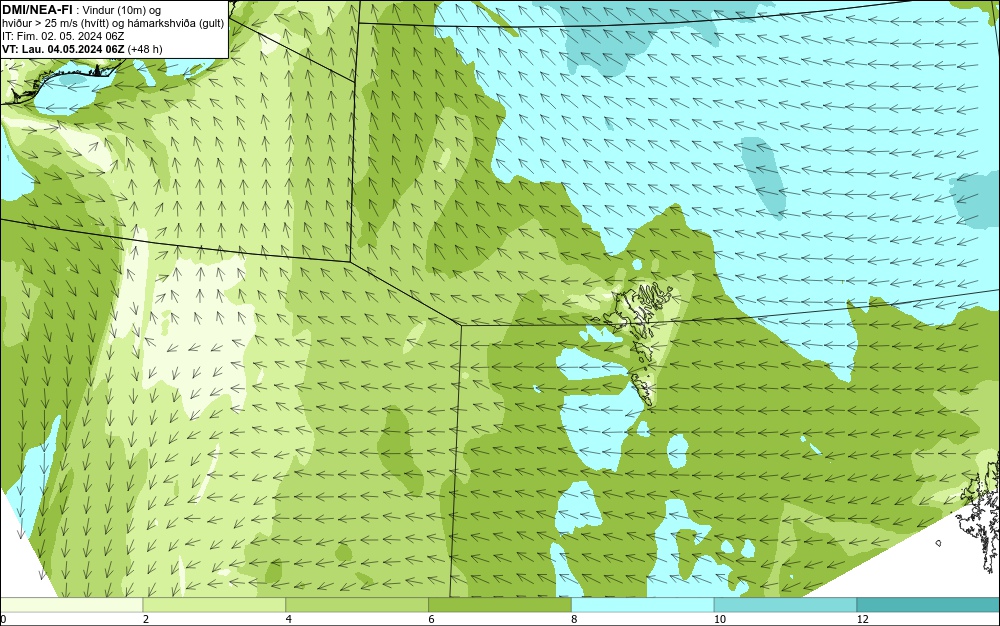This screenshot has width=1000, height=626.
Task: Click the 10–12 m/s turquoise legend swatch
Action: point(786,605)
